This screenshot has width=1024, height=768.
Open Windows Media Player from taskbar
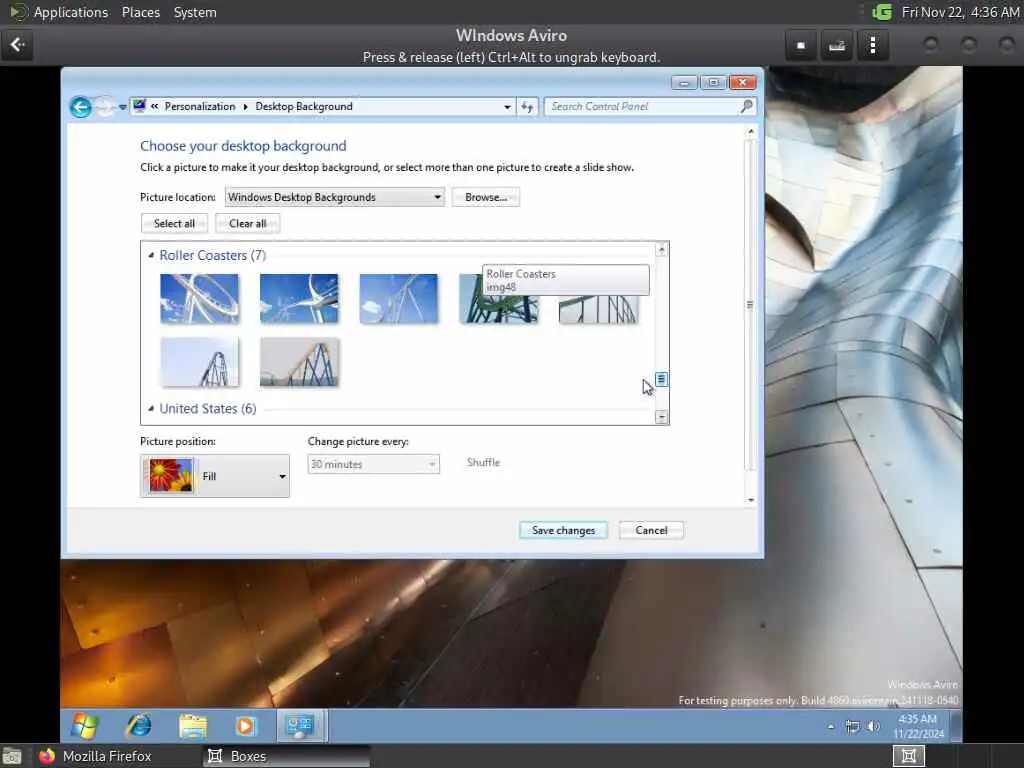click(x=246, y=726)
